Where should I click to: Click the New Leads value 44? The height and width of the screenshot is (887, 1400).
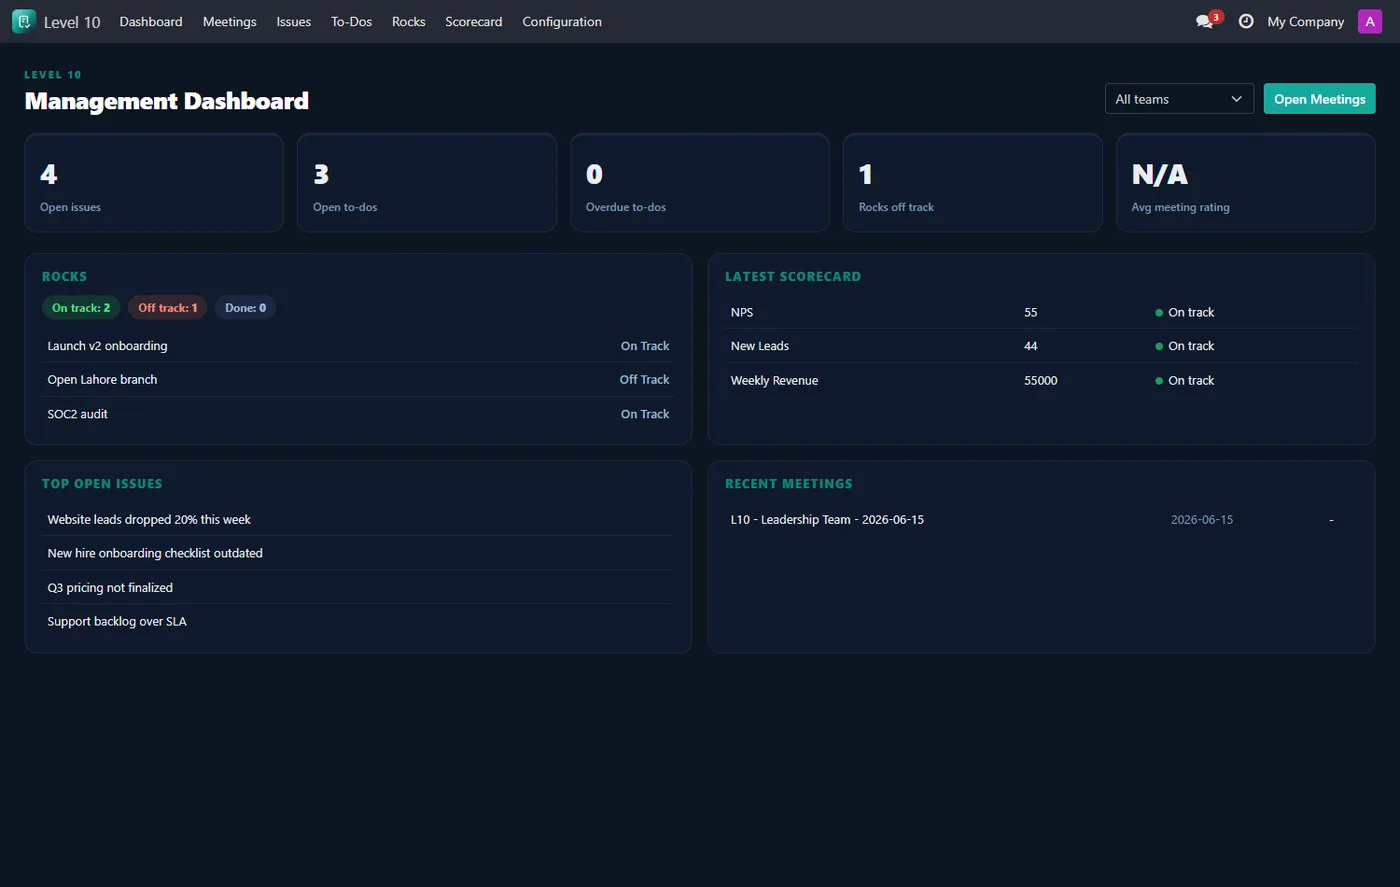(x=1030, y=346)
